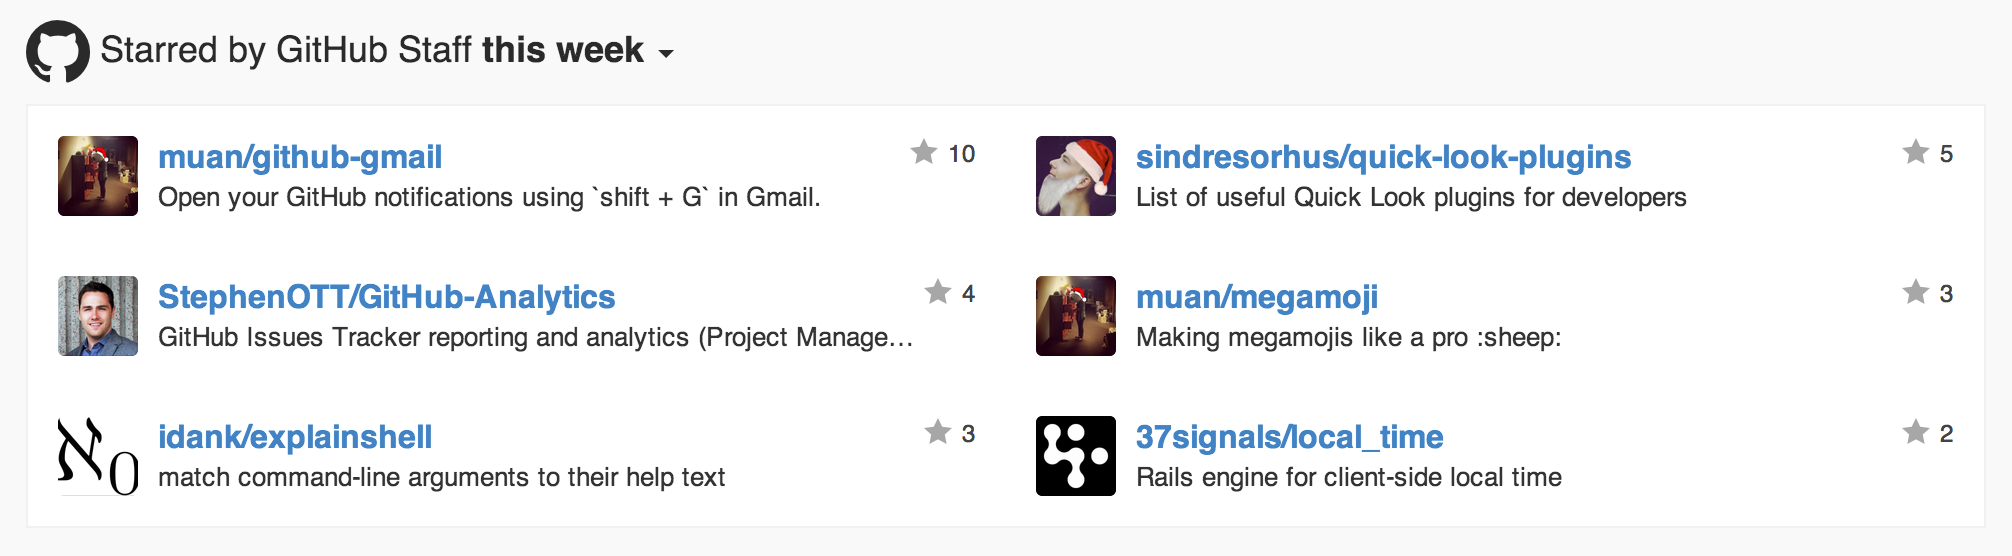
Task: Open the idank/explainshell repository link
Action: pyautogui.click(x=295, y=437)
